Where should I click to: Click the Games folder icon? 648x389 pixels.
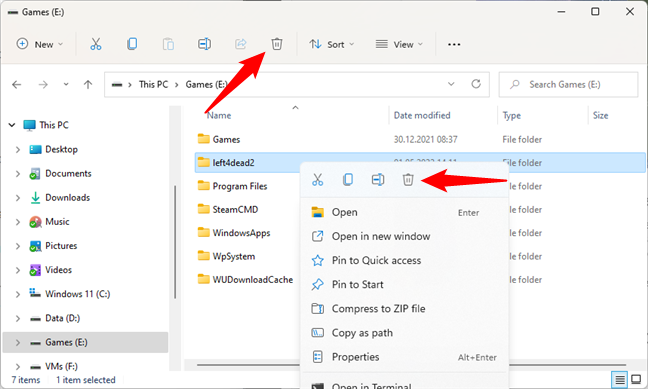[203, 138]
